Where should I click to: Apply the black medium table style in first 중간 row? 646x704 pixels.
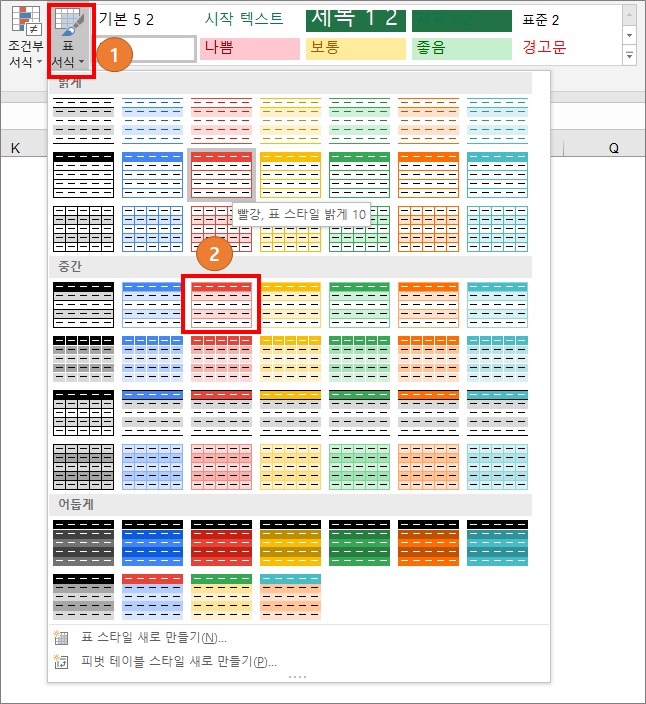(x=83, y=305)
